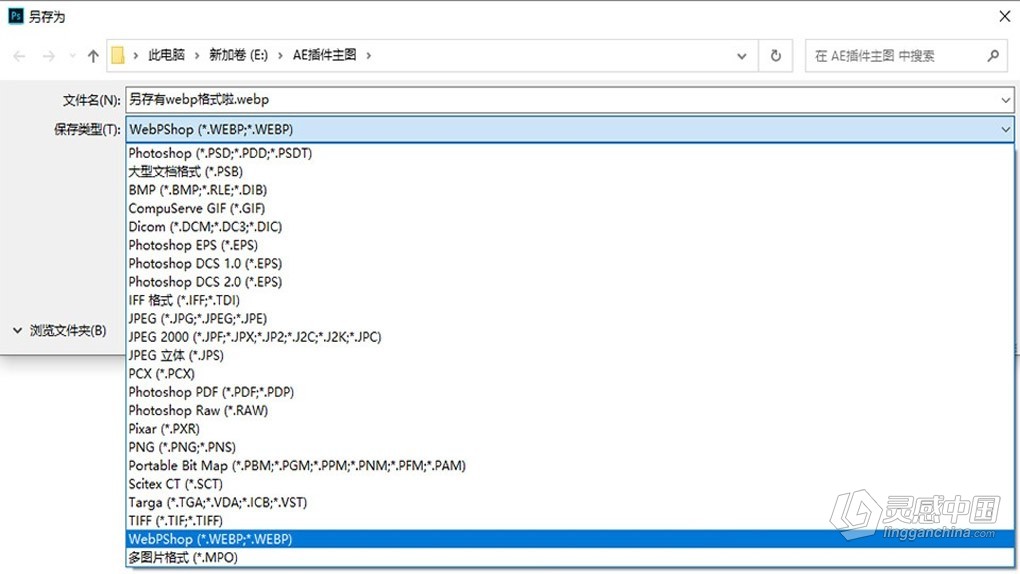Image resolution: width=1020 pixels, height=574 pixels.
Task: Pick PNG (*.PNG;*.PNS) format
Action: [569, 447]
